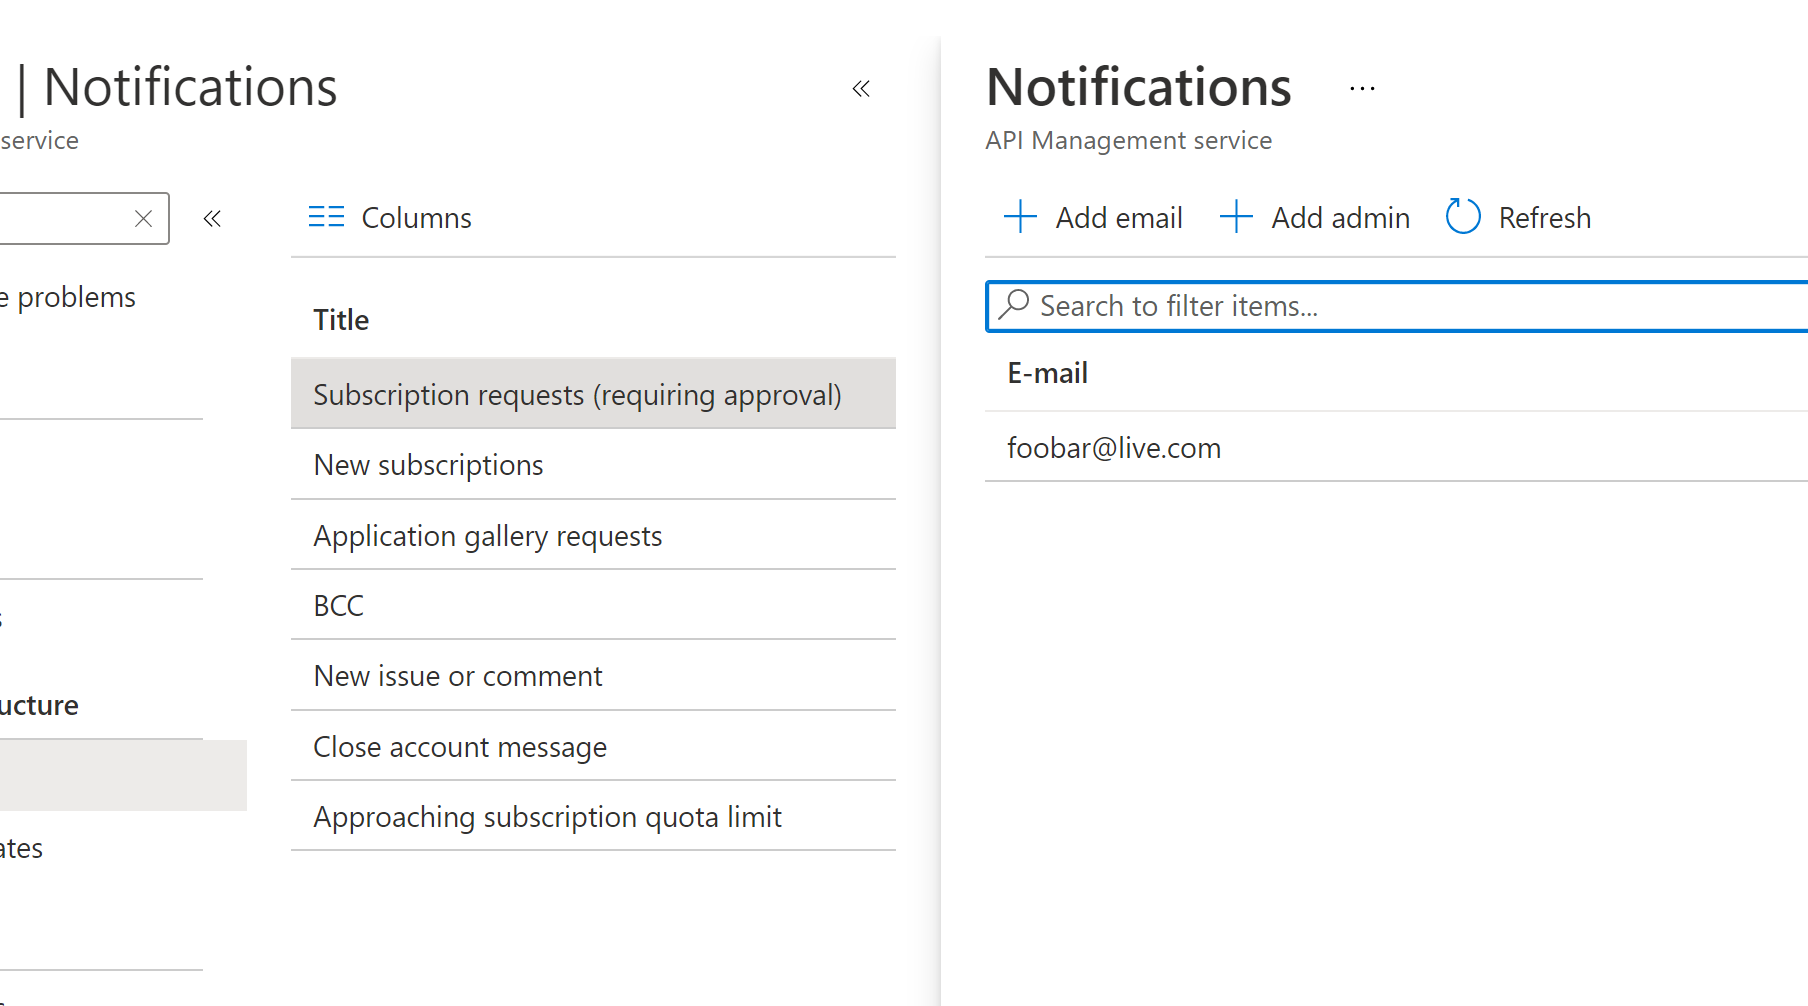
Task: Open the ellipsis menu next to Notifications title
Action: pyautogui.click(x=1362, y=88)
